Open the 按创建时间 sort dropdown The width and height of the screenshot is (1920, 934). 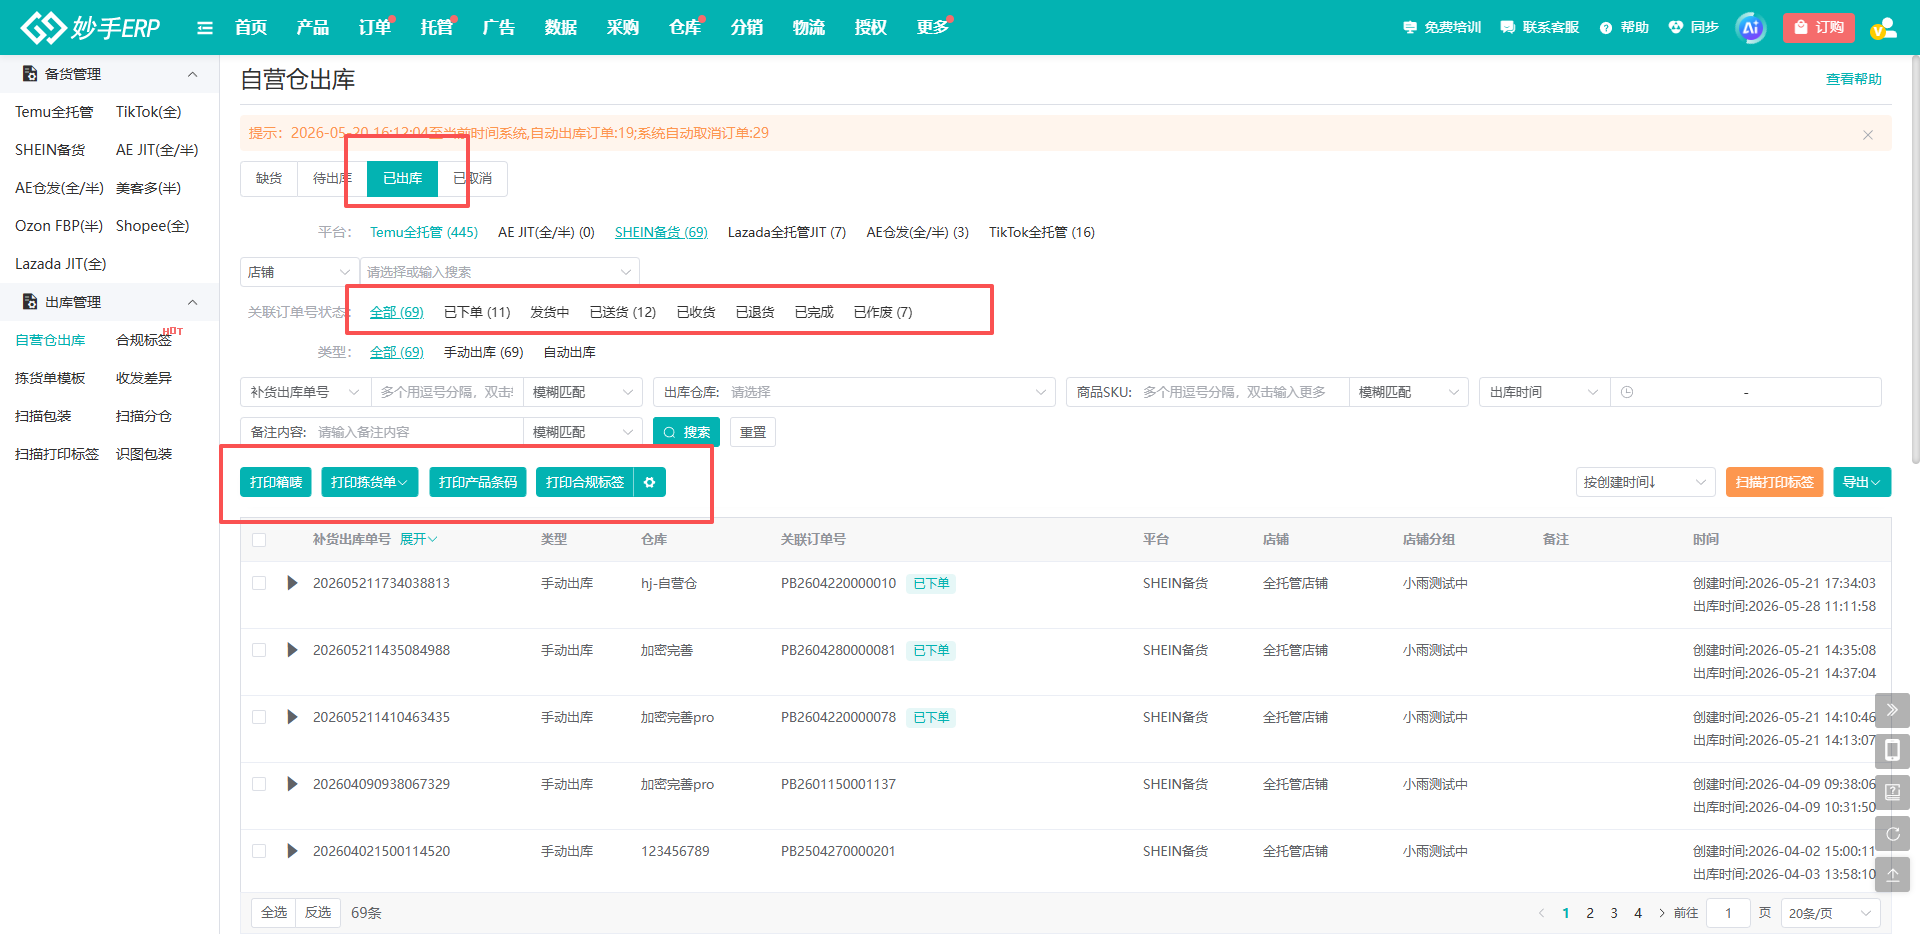[1645, 482]
